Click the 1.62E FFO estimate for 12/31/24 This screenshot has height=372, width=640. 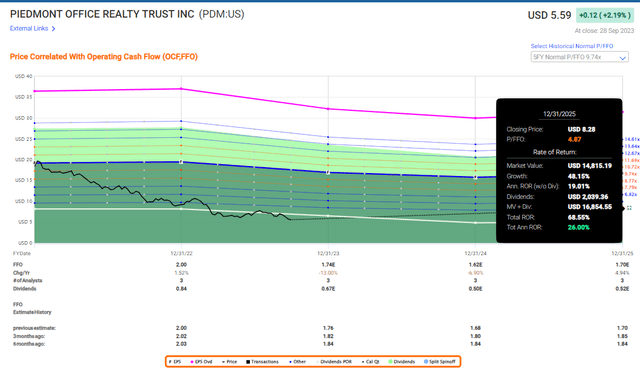point(475,265)
